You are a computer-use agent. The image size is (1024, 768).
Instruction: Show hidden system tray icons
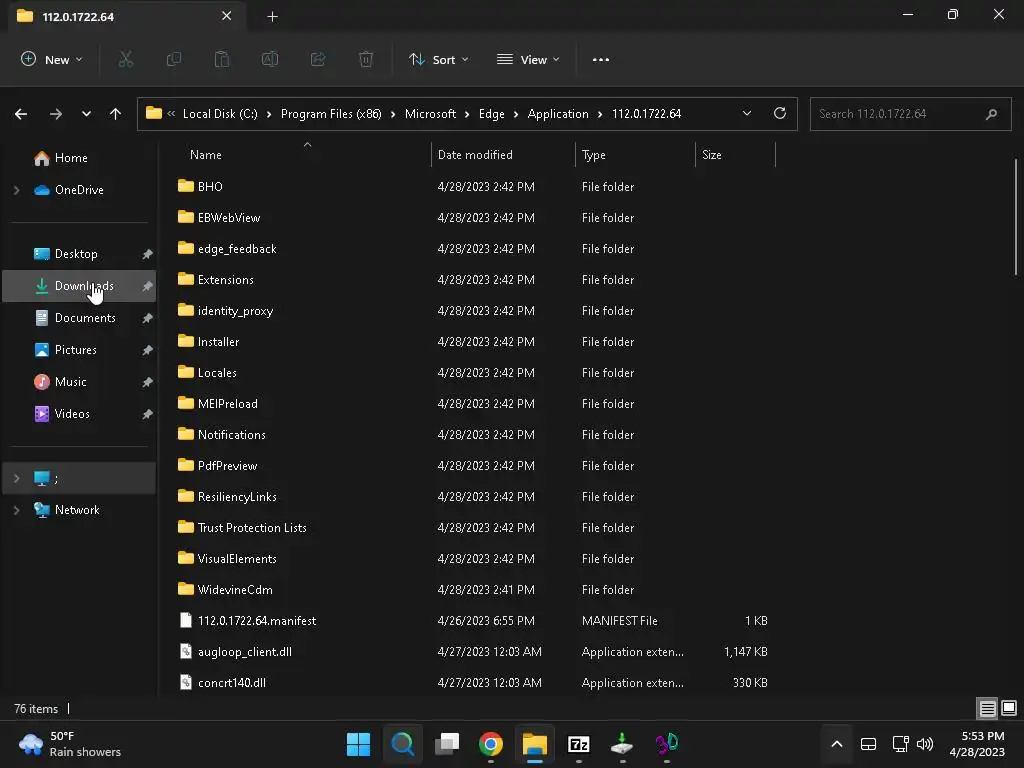(x=837, y=744)
